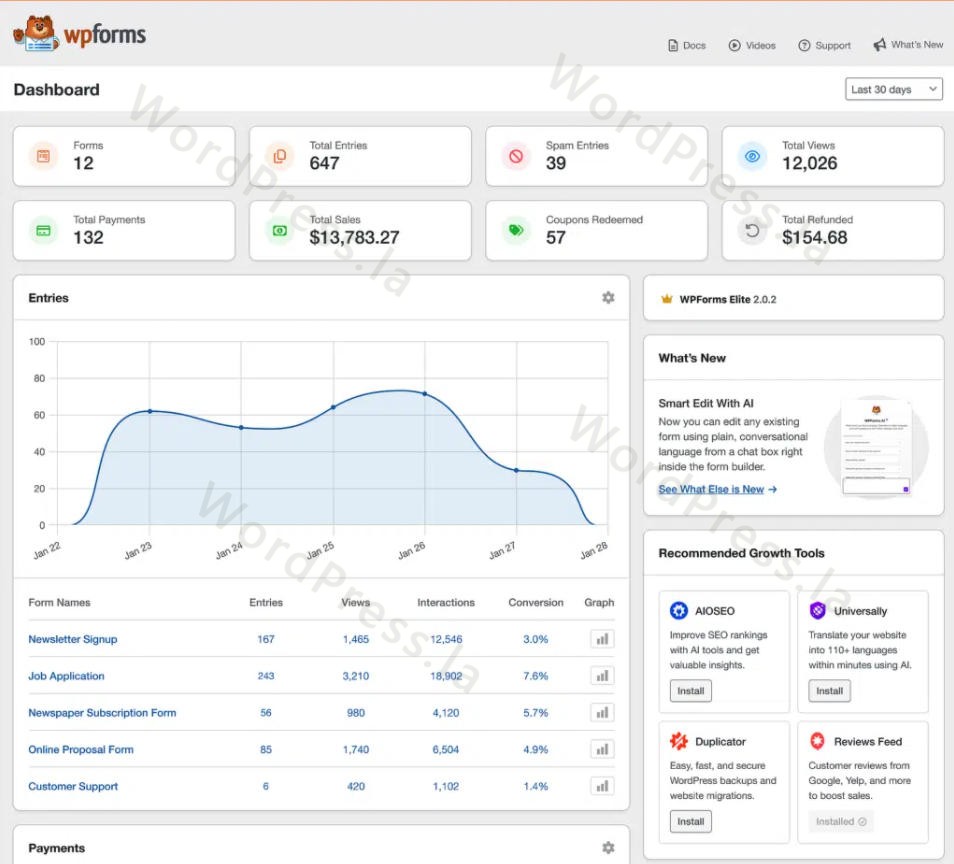Screen dimensions: 954x864
Task: Click the WPForms Elite crown icon
Action: pos(667,299)
